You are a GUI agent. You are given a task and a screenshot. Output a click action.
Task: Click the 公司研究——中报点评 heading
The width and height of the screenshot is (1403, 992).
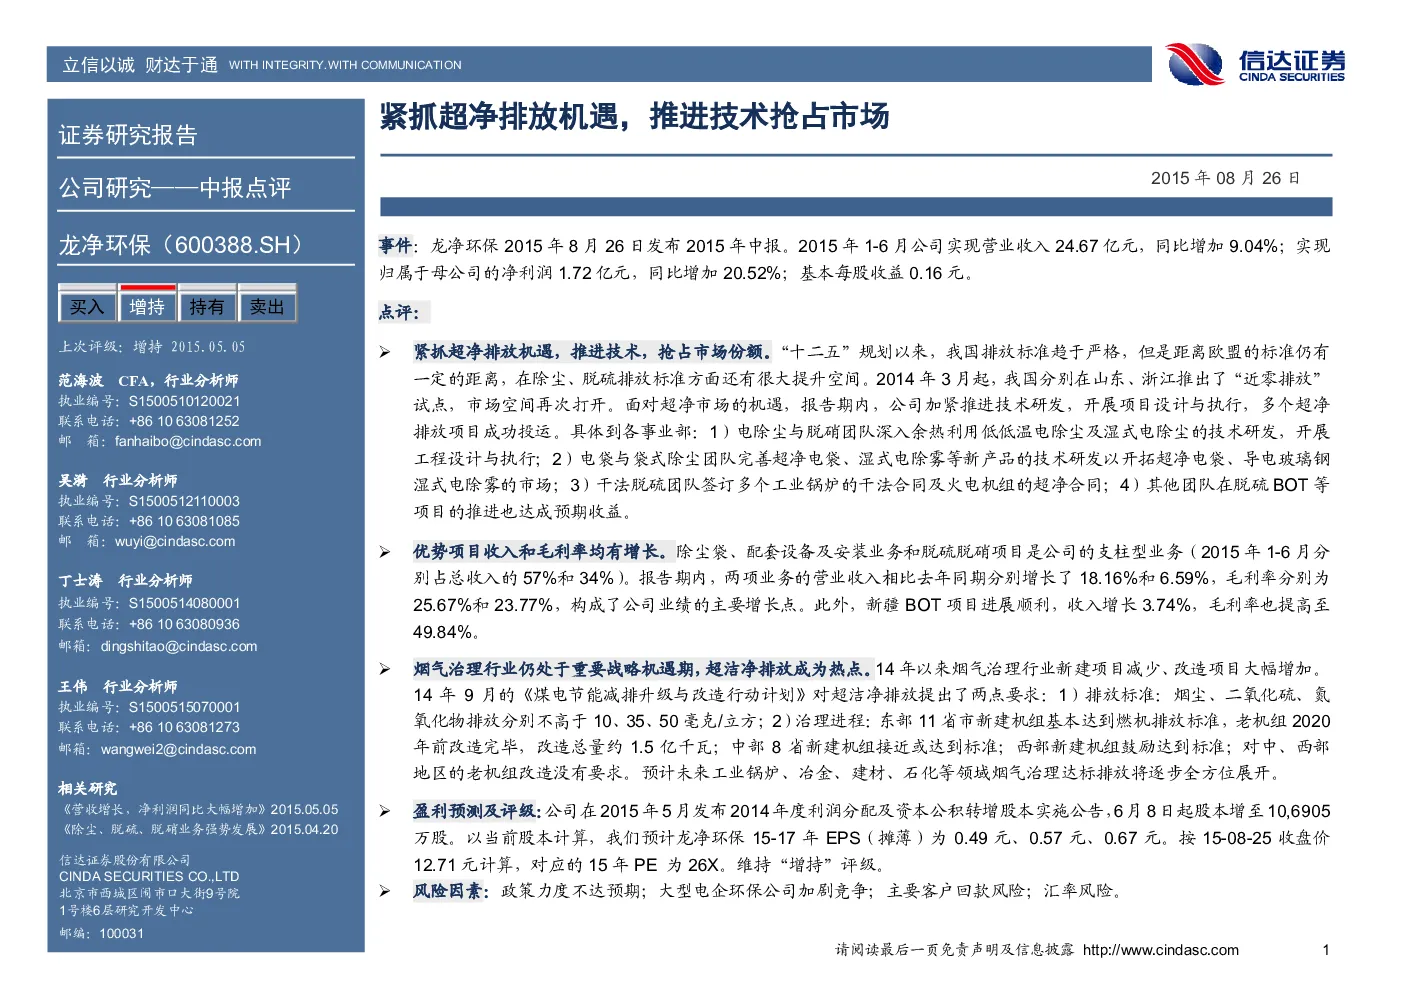tap(175, 188)
